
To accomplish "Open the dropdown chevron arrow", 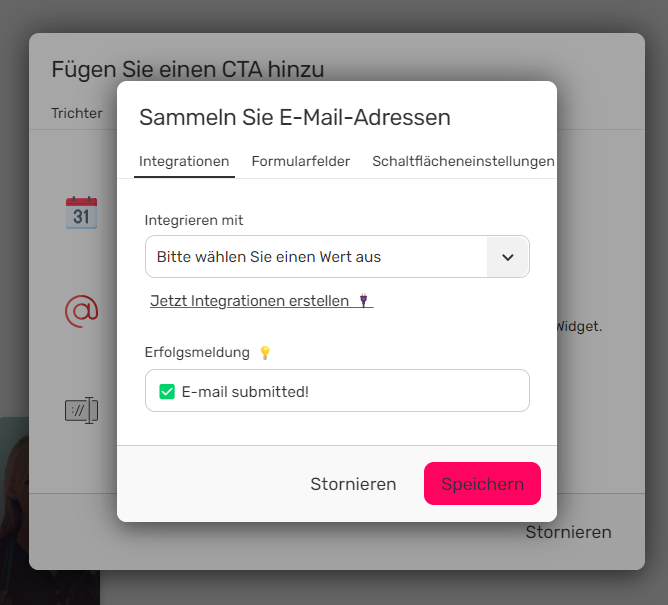I will point(507,257).
